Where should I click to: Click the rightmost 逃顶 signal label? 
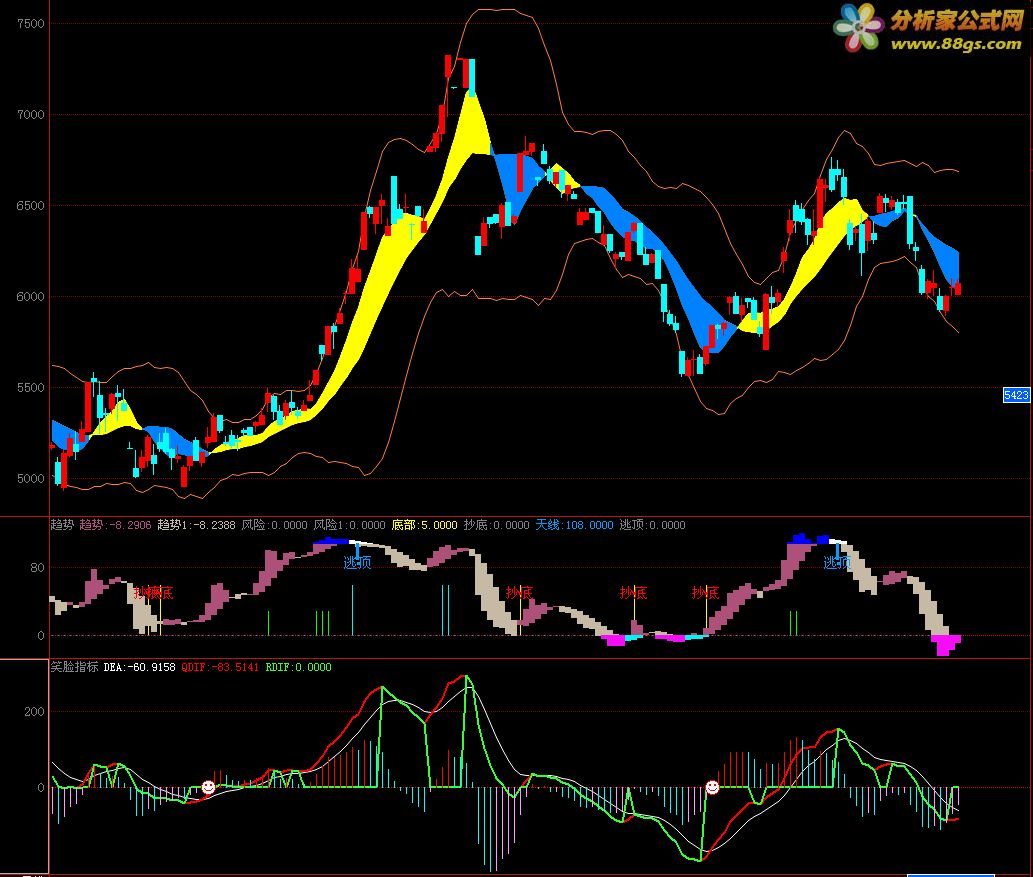837,562
